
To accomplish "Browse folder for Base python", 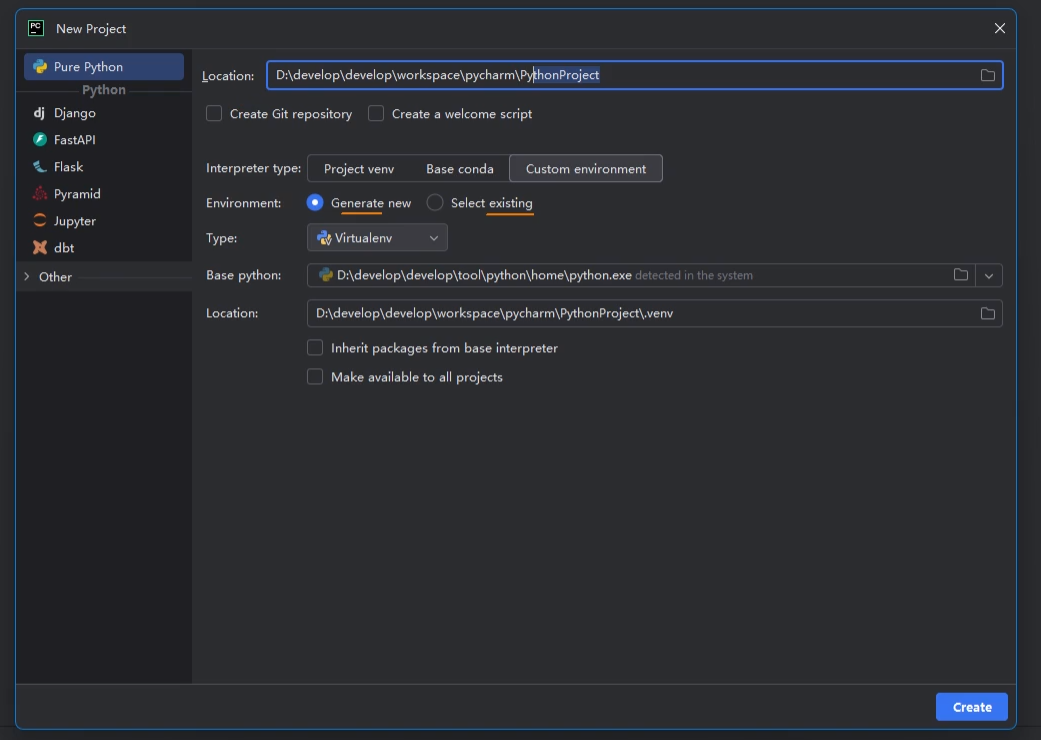I will click(x=961, y=275).
